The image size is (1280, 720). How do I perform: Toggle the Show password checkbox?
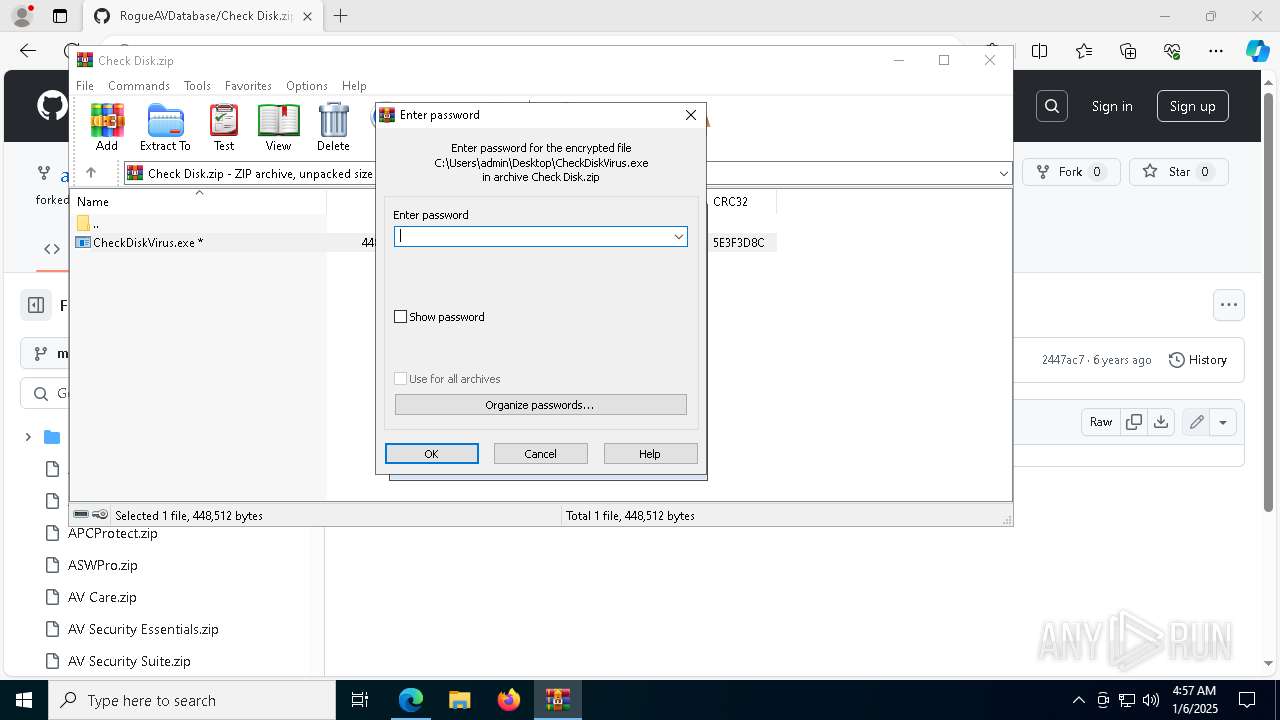(401, 317)
